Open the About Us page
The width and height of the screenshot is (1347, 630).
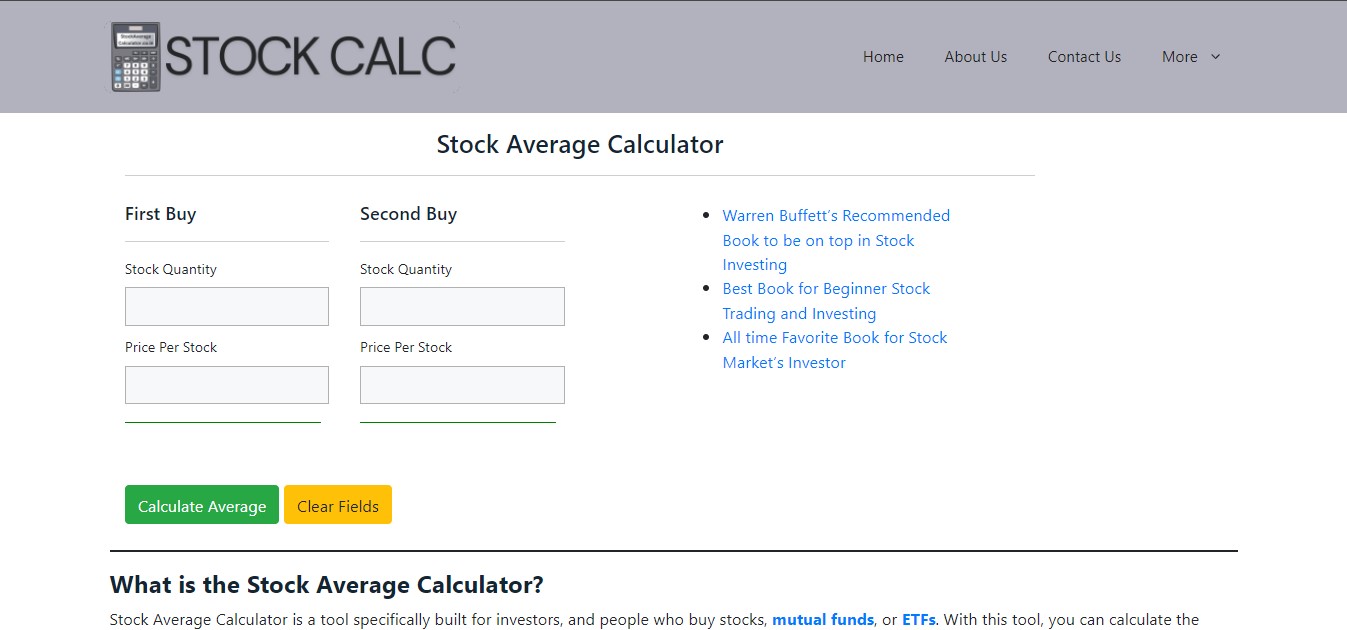pyautogui.click(x=975, y=57)
